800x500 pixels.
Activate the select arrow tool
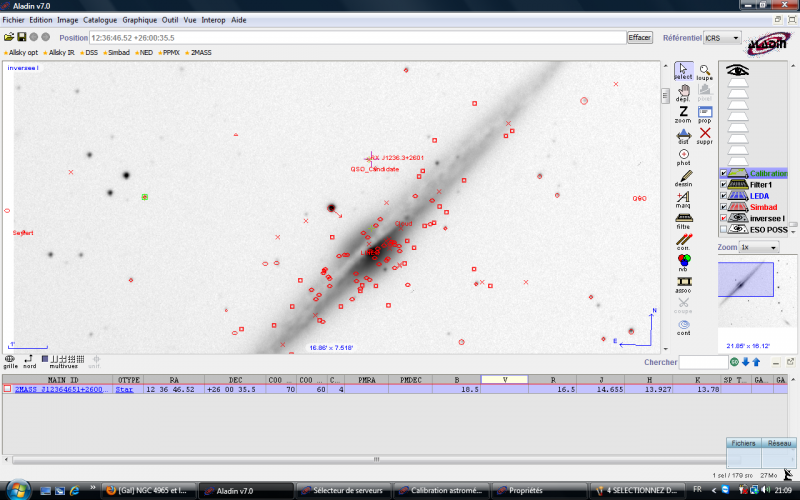pos(683,71)
